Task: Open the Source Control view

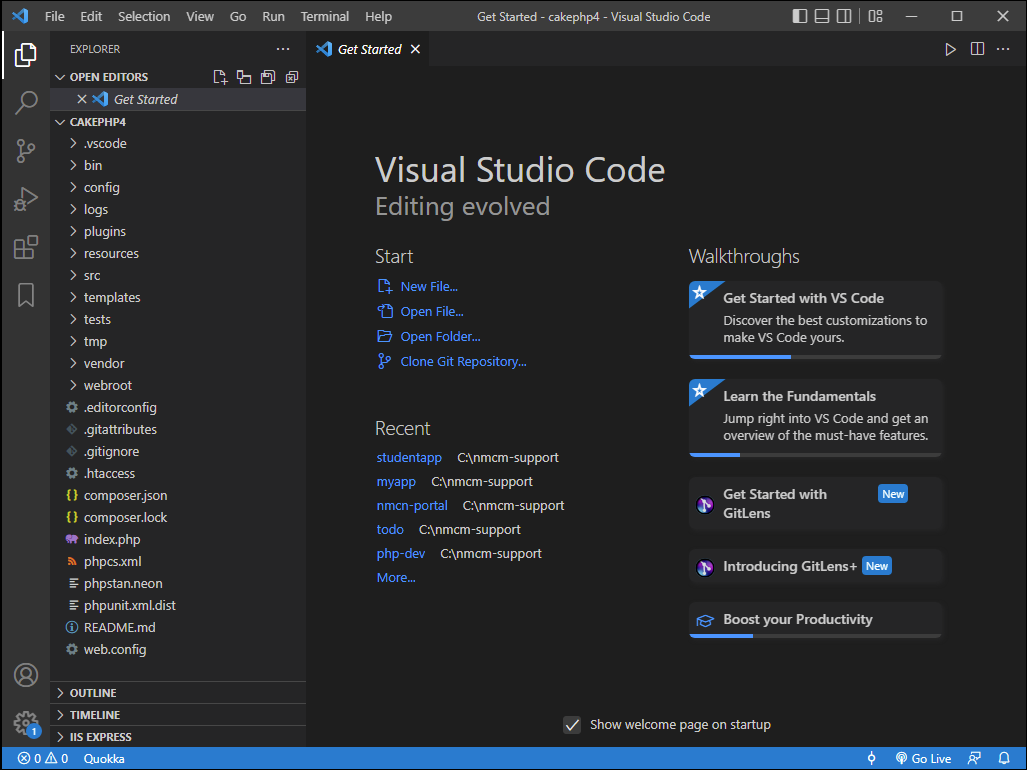Action: click(x=26, y=151)
